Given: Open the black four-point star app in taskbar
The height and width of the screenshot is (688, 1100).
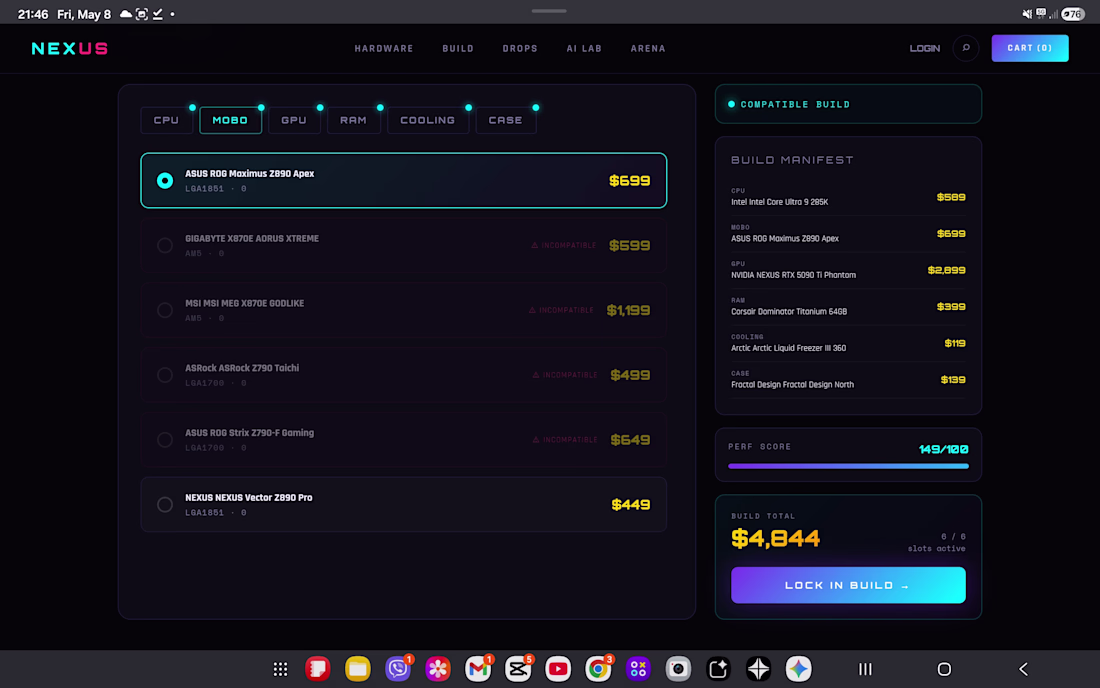Looking at the screenshot, I should [x=758, y=669].
